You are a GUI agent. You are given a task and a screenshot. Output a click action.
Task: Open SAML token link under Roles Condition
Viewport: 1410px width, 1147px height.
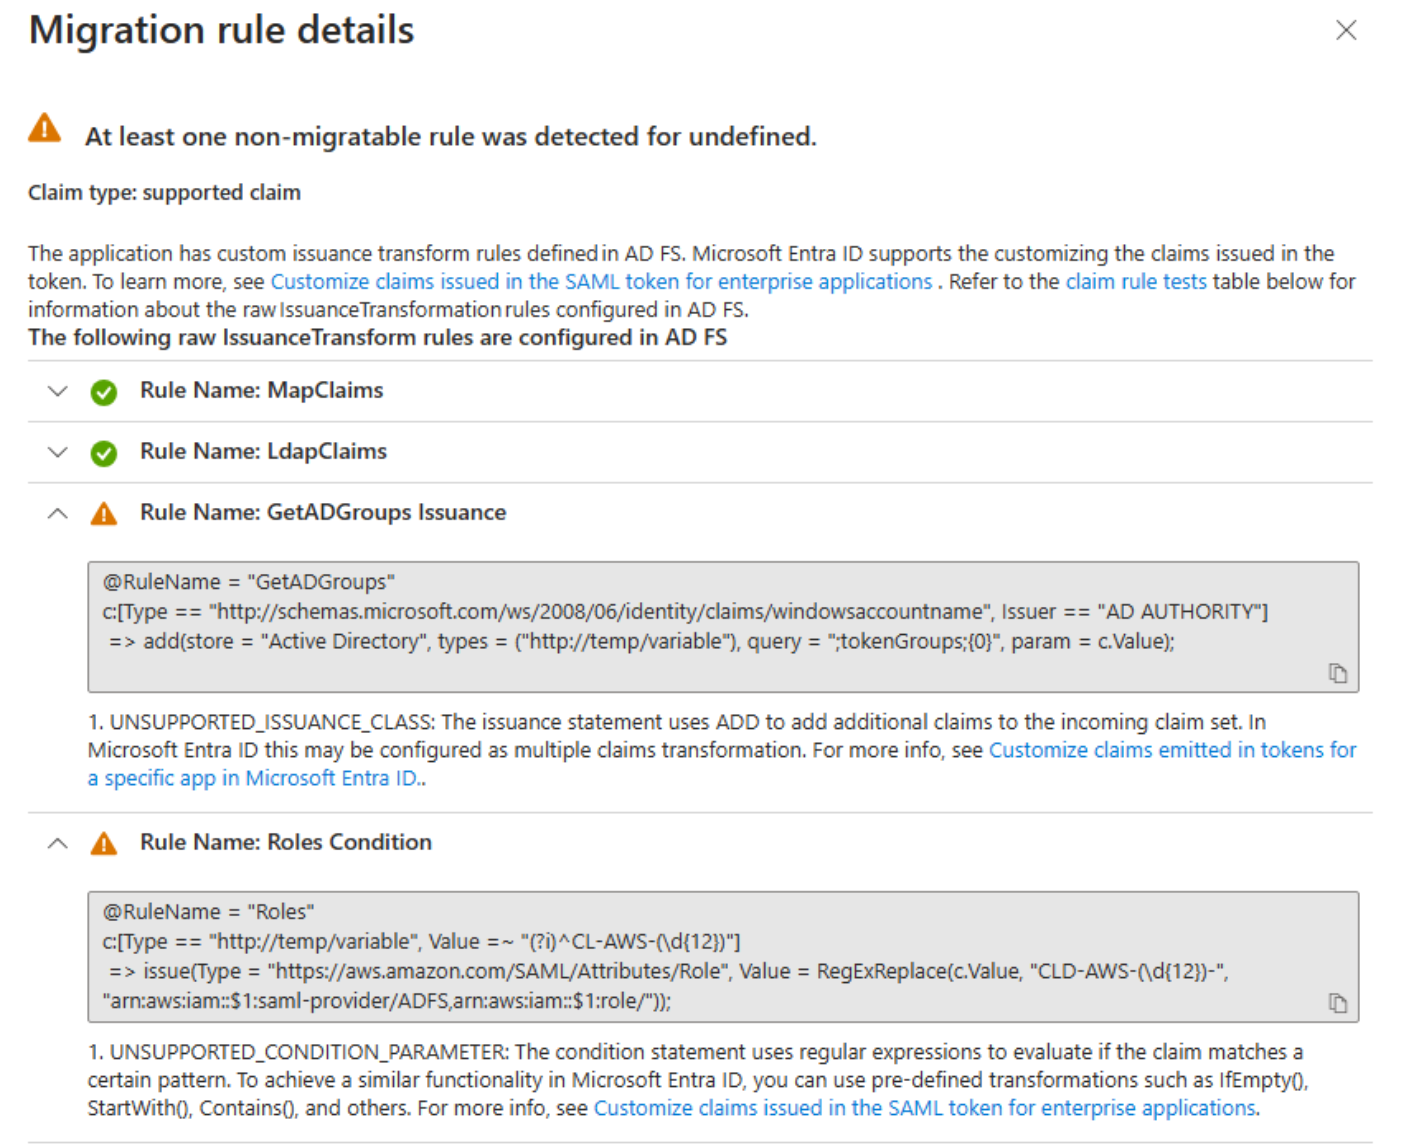(925, 1108)
